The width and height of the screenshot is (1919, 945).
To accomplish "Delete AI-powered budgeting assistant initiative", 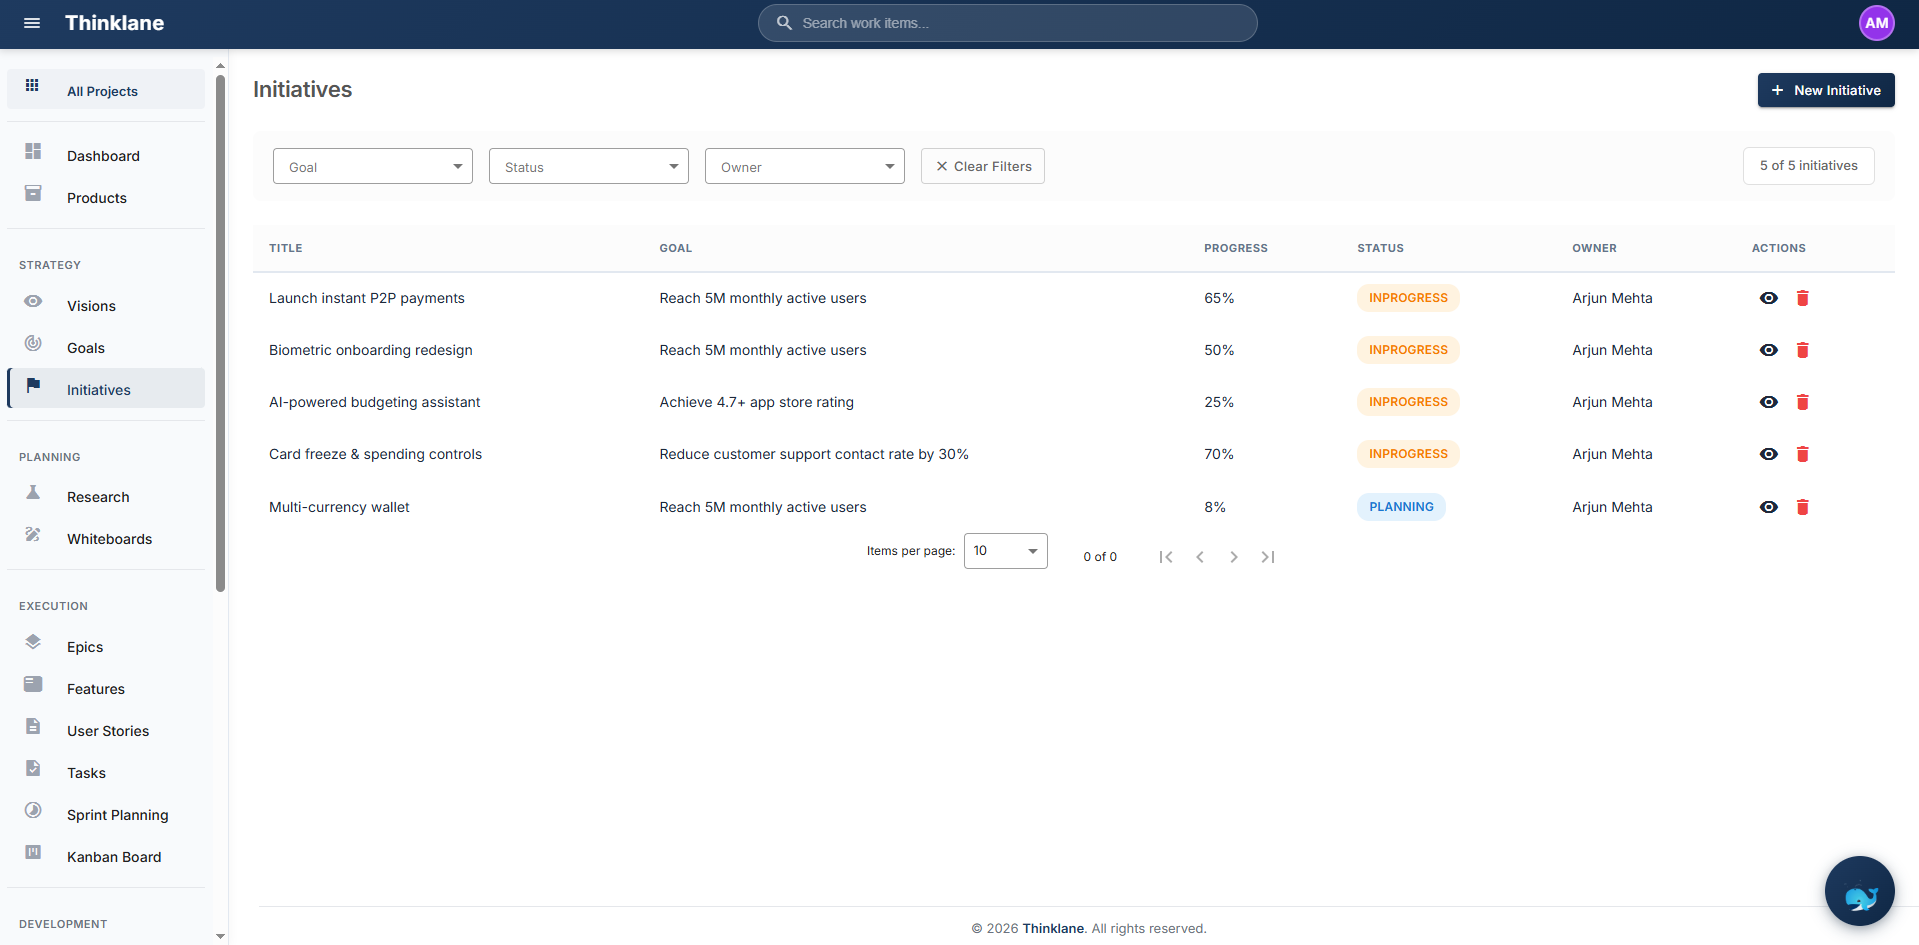I will coord(1802,402).
